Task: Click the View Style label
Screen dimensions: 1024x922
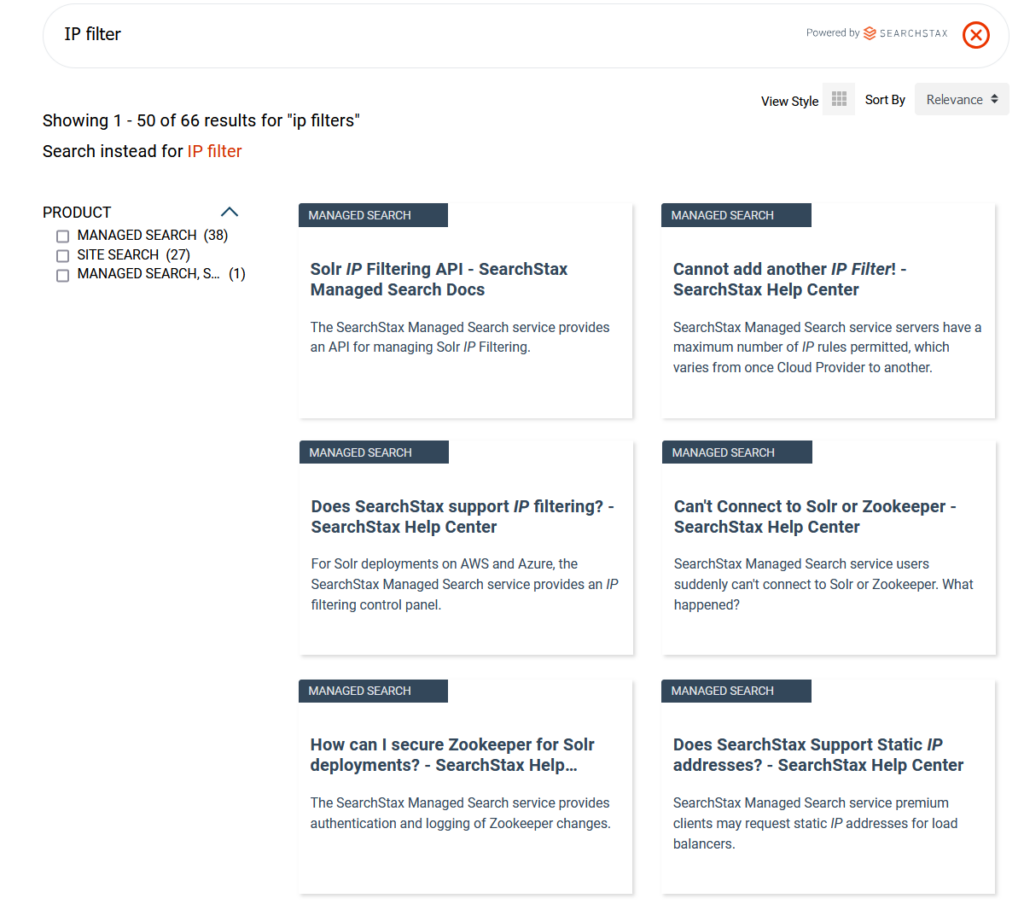Action: [x=790, y=101]
